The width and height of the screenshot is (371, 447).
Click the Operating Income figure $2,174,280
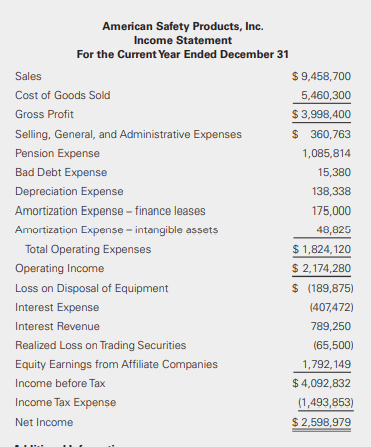pyautogui.click(x=321, y=268)
